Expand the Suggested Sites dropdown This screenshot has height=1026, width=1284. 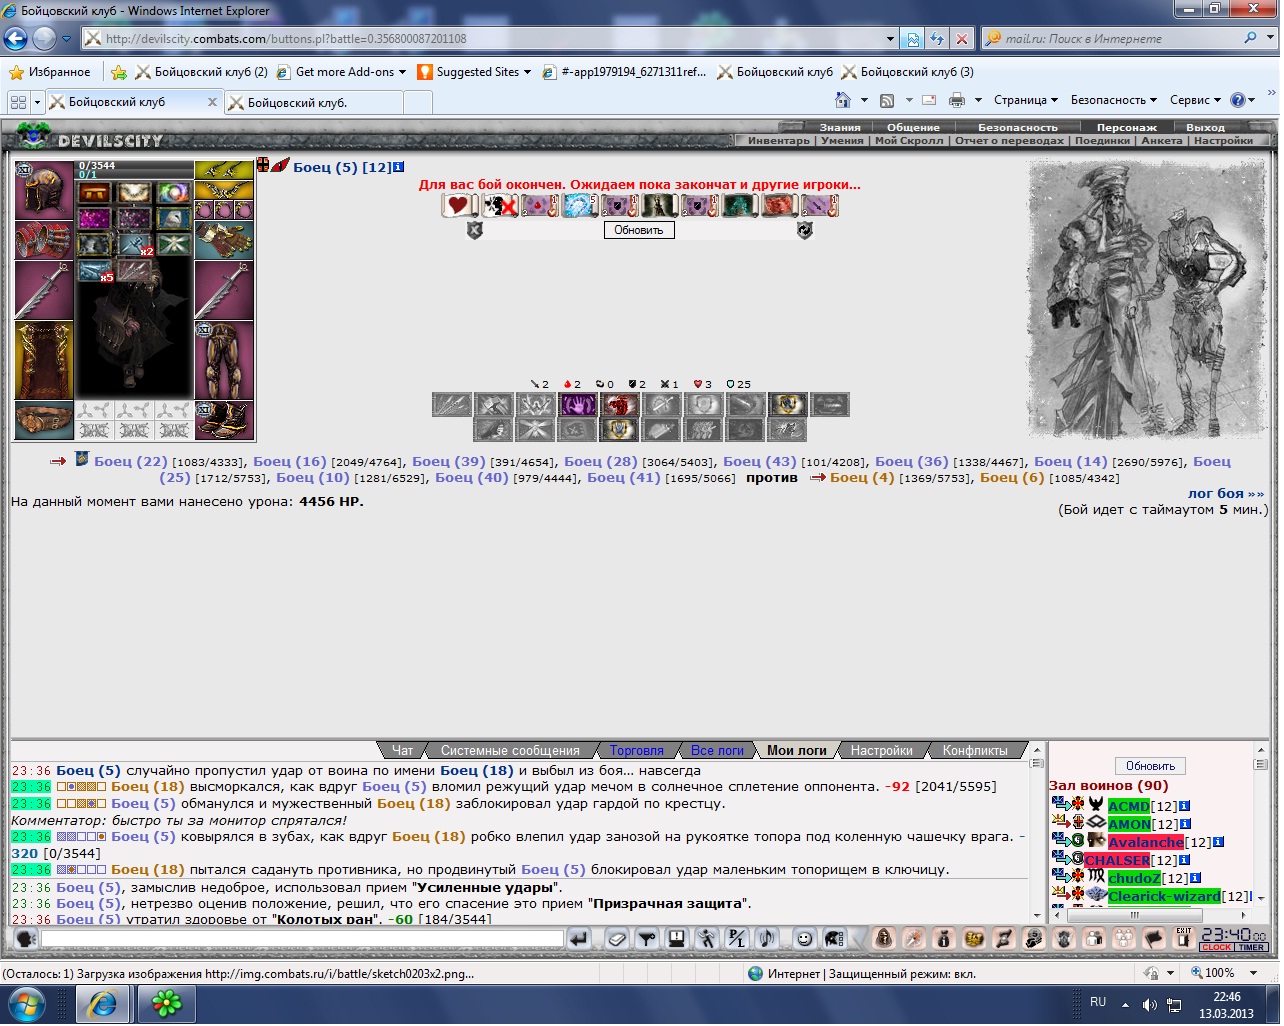[527, 72]
